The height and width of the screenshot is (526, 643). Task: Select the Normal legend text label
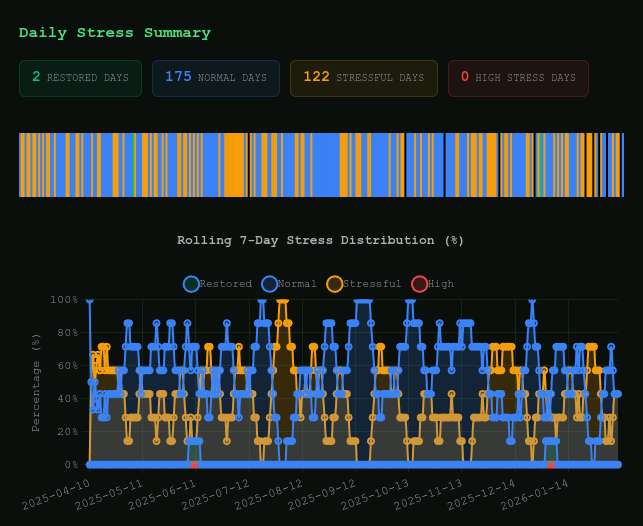point(297,284)
